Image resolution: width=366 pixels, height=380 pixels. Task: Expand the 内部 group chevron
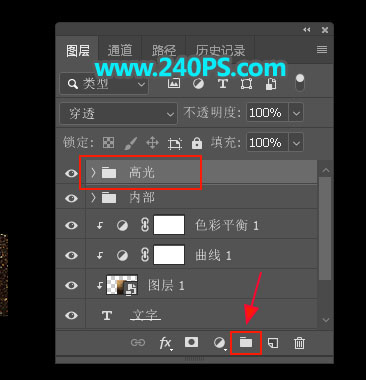click(93, 198)
